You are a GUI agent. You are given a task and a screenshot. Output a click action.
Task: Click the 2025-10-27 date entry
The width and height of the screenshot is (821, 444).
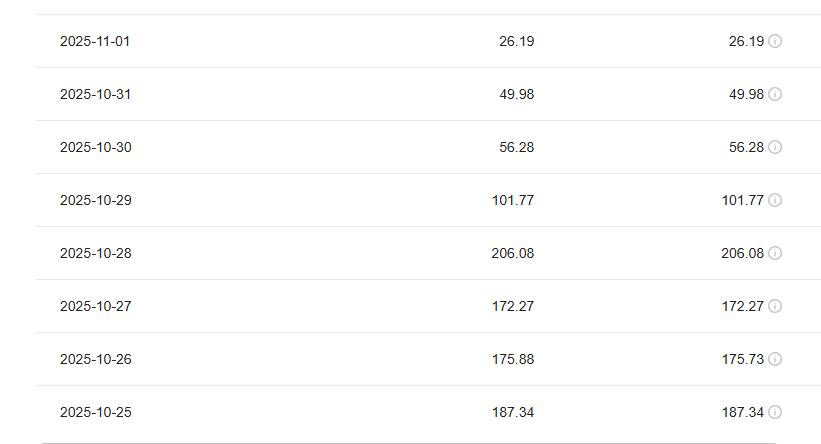coord(95,306)
